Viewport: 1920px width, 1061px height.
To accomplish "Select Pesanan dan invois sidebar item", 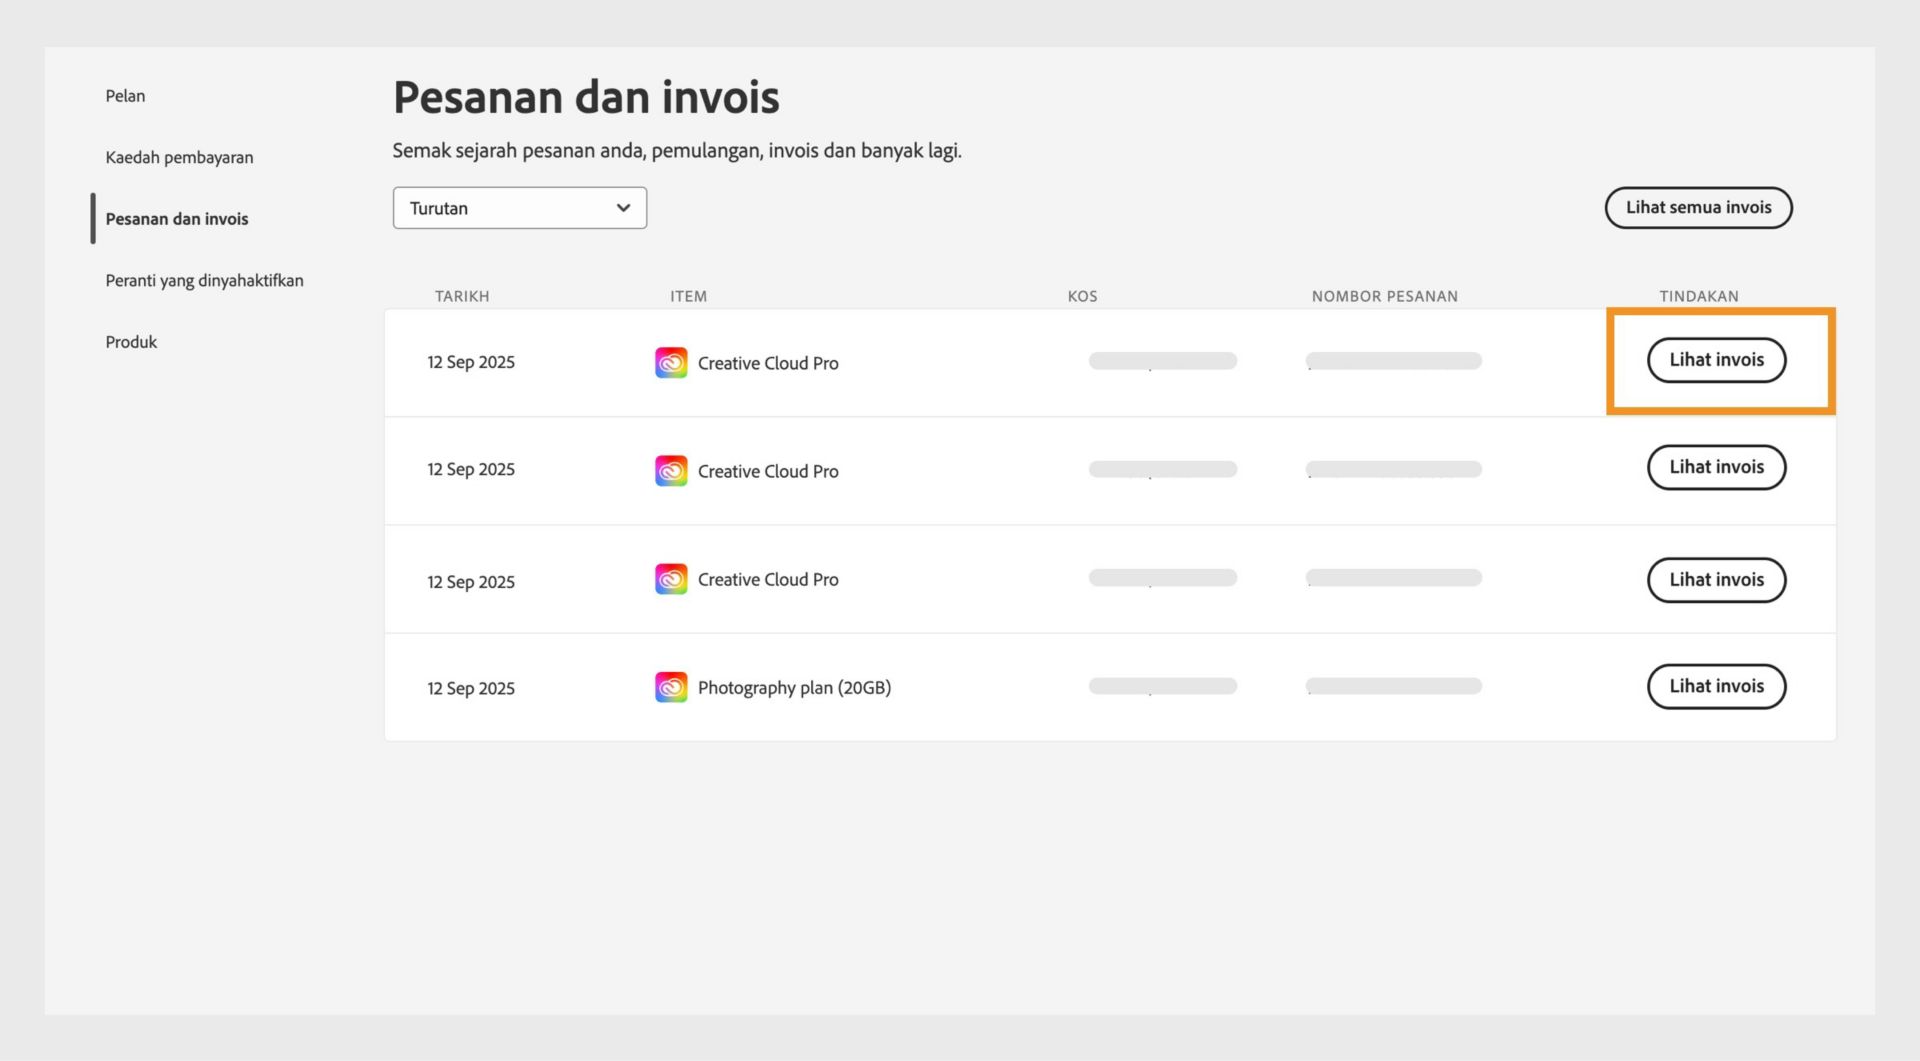I will coord(177,219).
